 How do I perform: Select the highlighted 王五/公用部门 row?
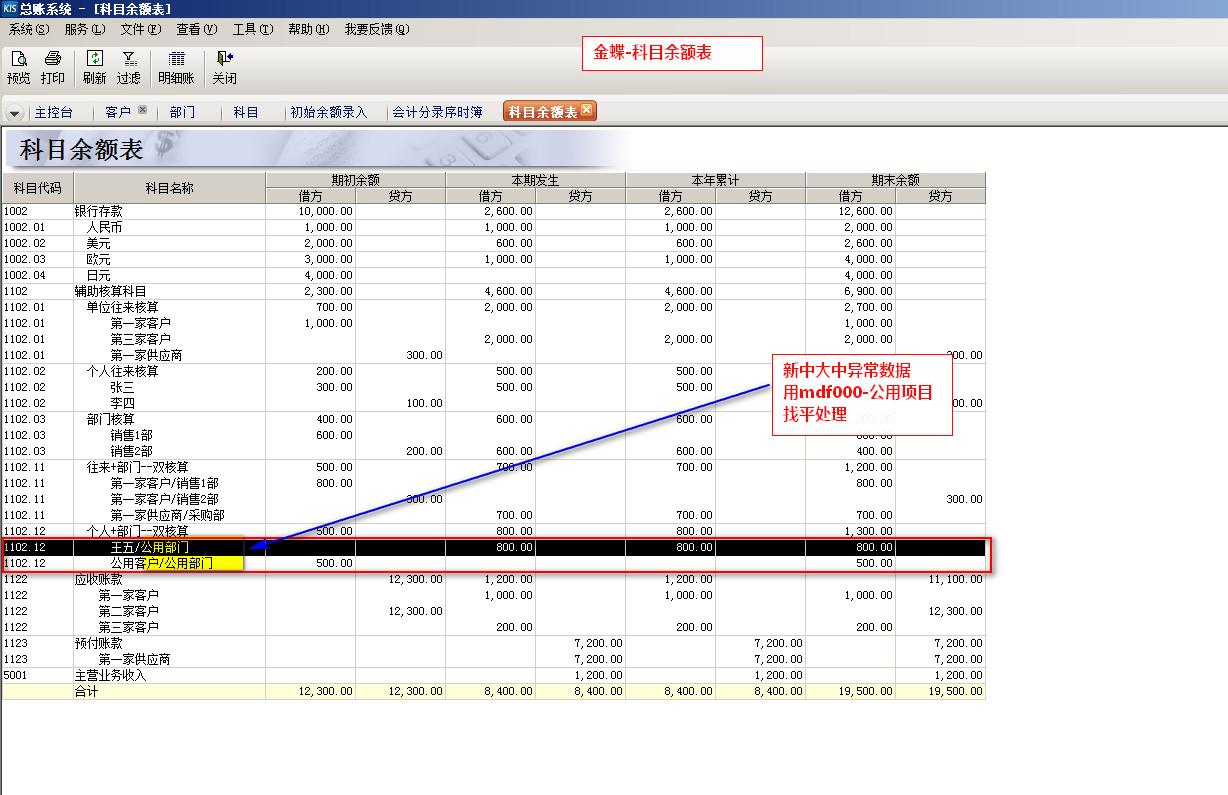point(149,548)
